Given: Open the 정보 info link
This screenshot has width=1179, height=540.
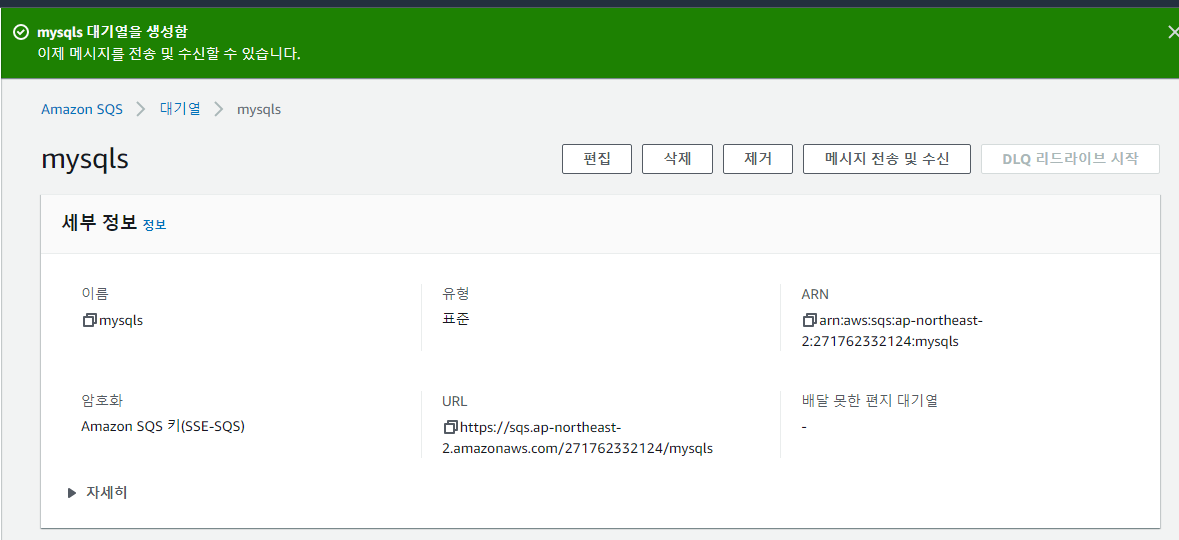Looking at the screenshot, I should click(x=154, y=225).
